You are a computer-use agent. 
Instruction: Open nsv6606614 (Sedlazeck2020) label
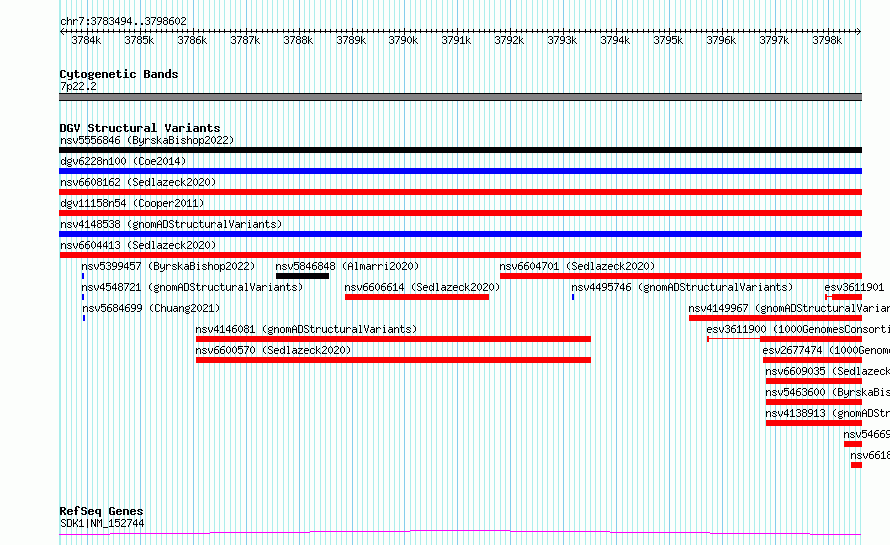tap(422, 287)
